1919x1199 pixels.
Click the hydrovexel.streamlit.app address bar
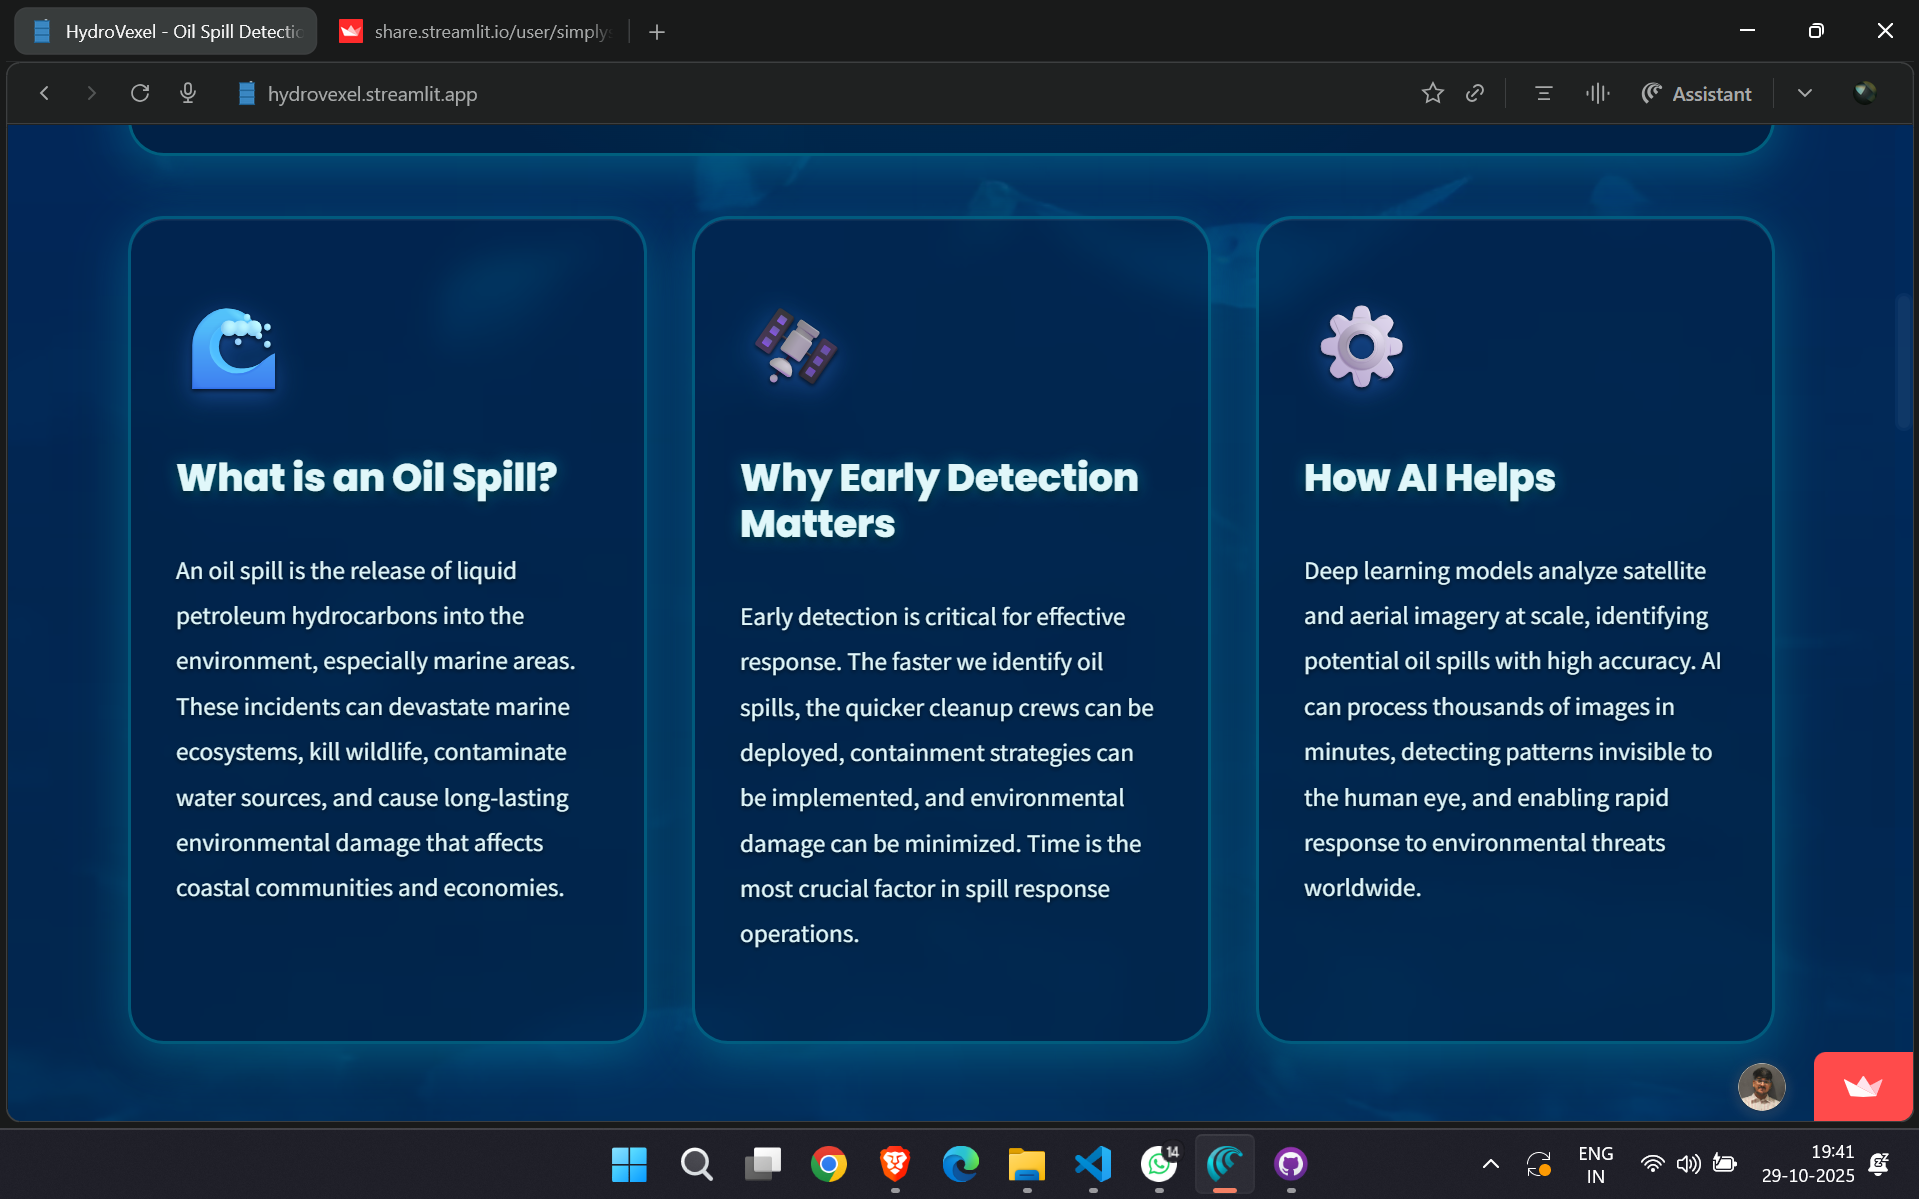370,93
